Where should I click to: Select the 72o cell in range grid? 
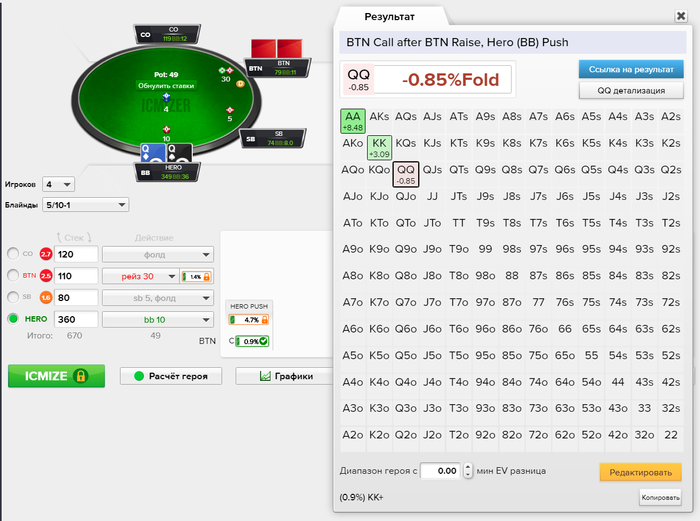pyautogui.click(x=538, y=439)
